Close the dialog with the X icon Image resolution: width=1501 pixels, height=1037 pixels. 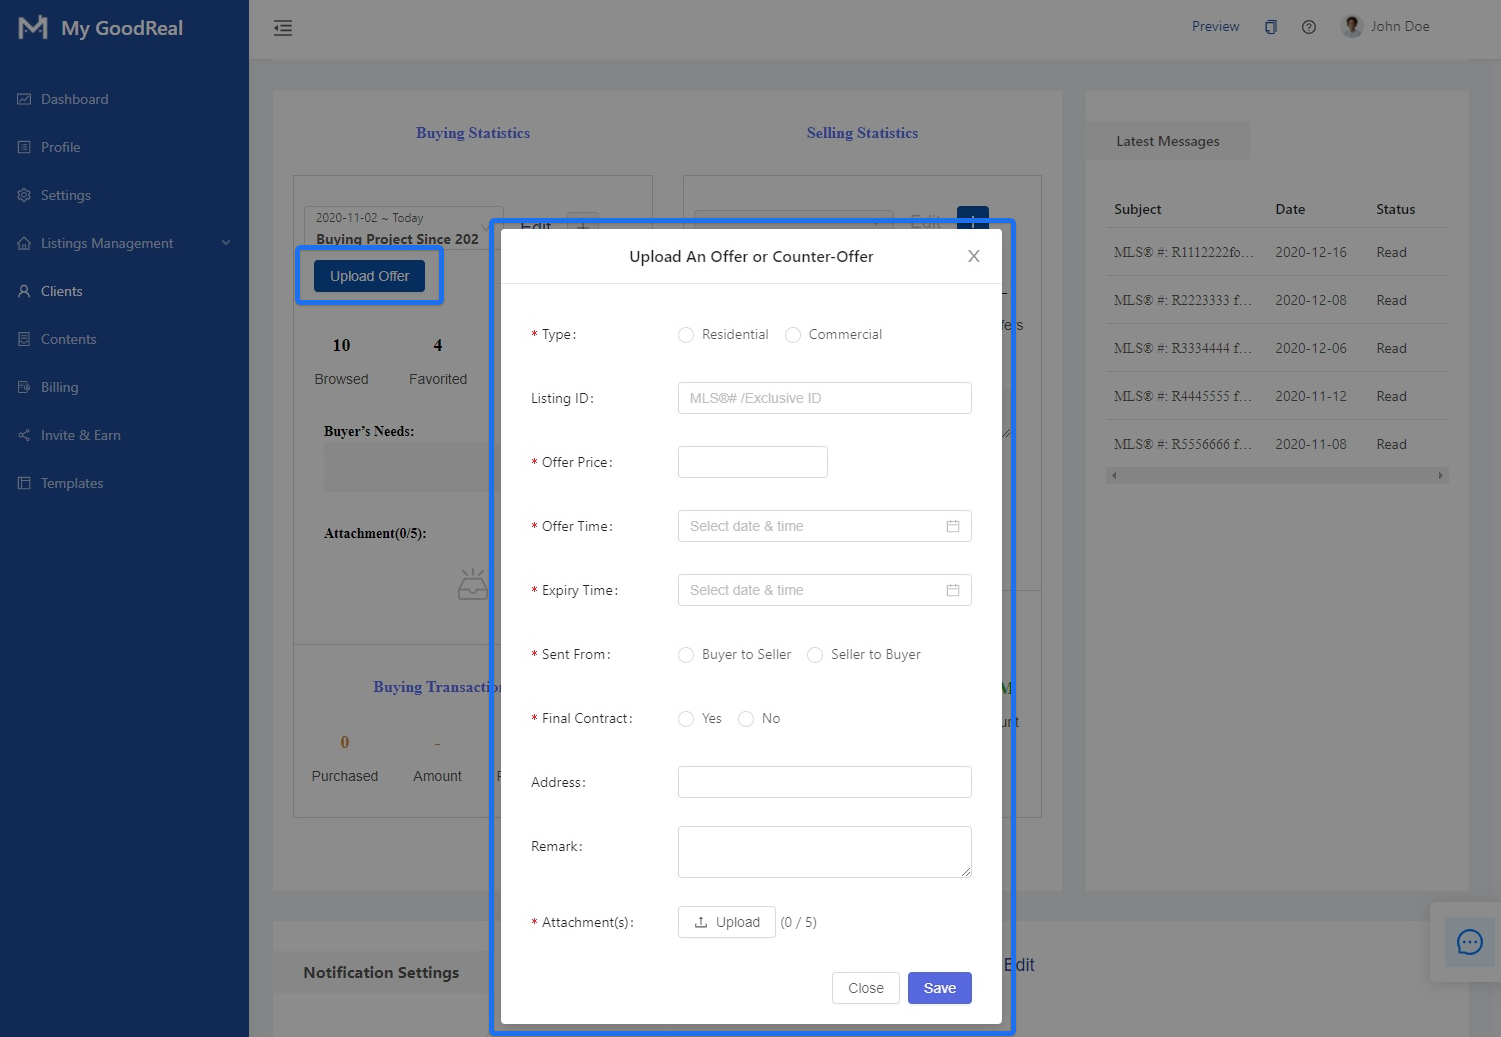click(x=973, y=257)
